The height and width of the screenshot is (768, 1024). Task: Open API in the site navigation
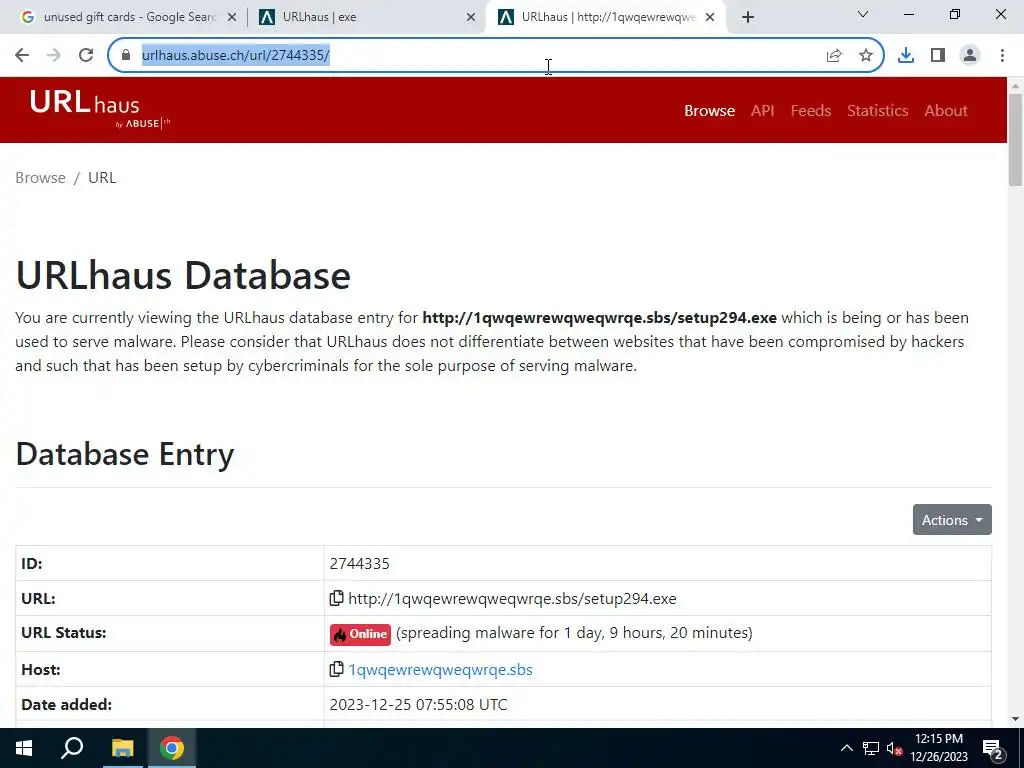[762, 111]
